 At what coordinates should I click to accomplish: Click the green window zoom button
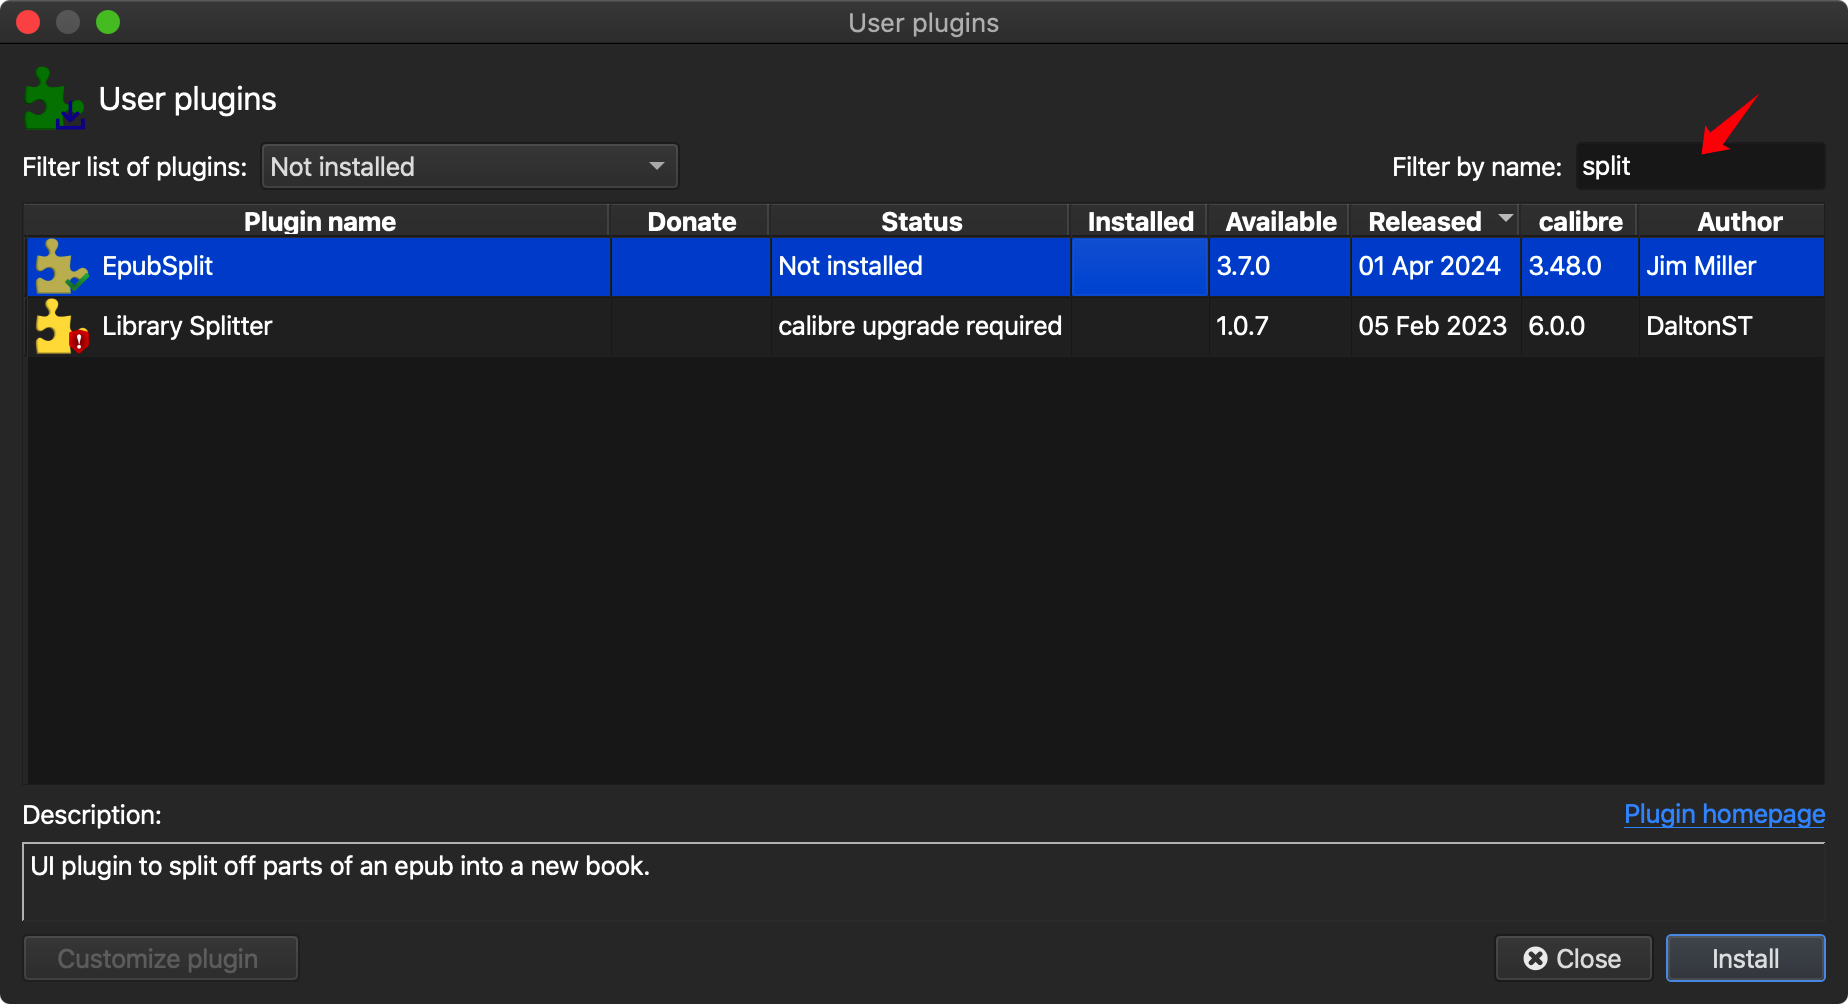coord(108,22)
